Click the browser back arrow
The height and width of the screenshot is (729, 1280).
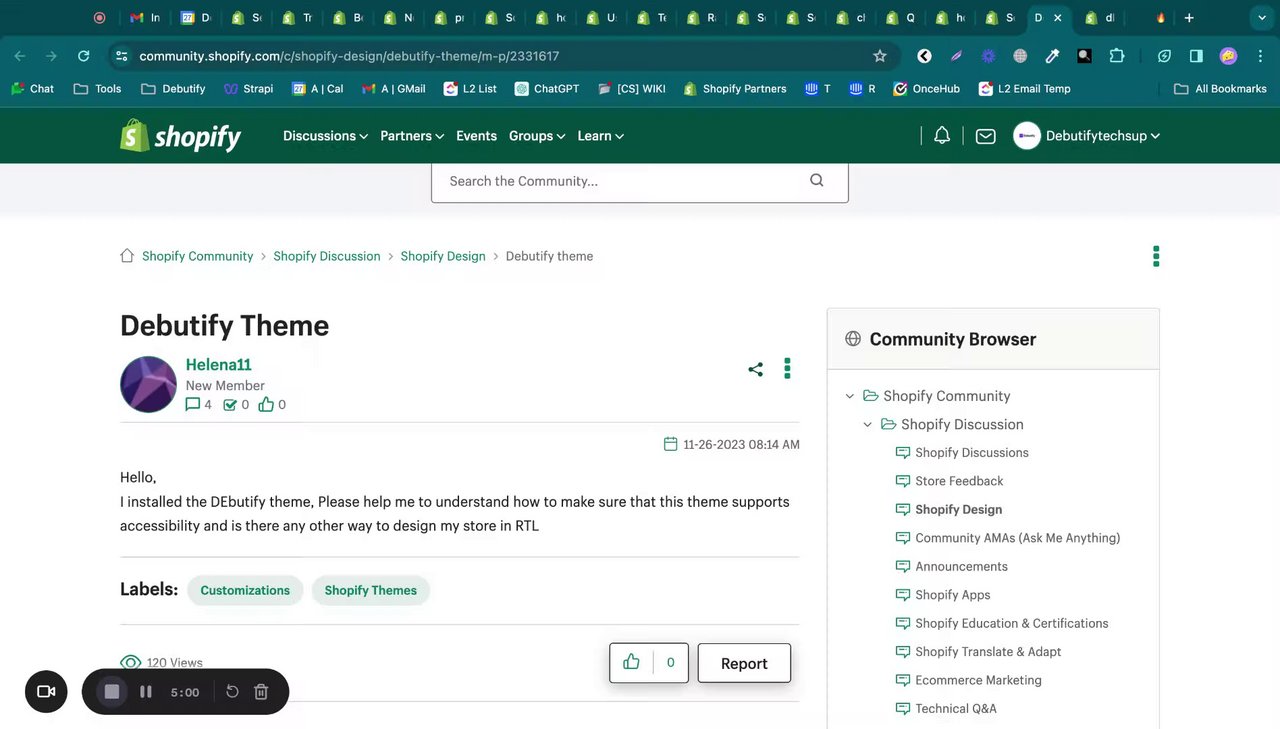pyautogui.click(x=20, y=56)
